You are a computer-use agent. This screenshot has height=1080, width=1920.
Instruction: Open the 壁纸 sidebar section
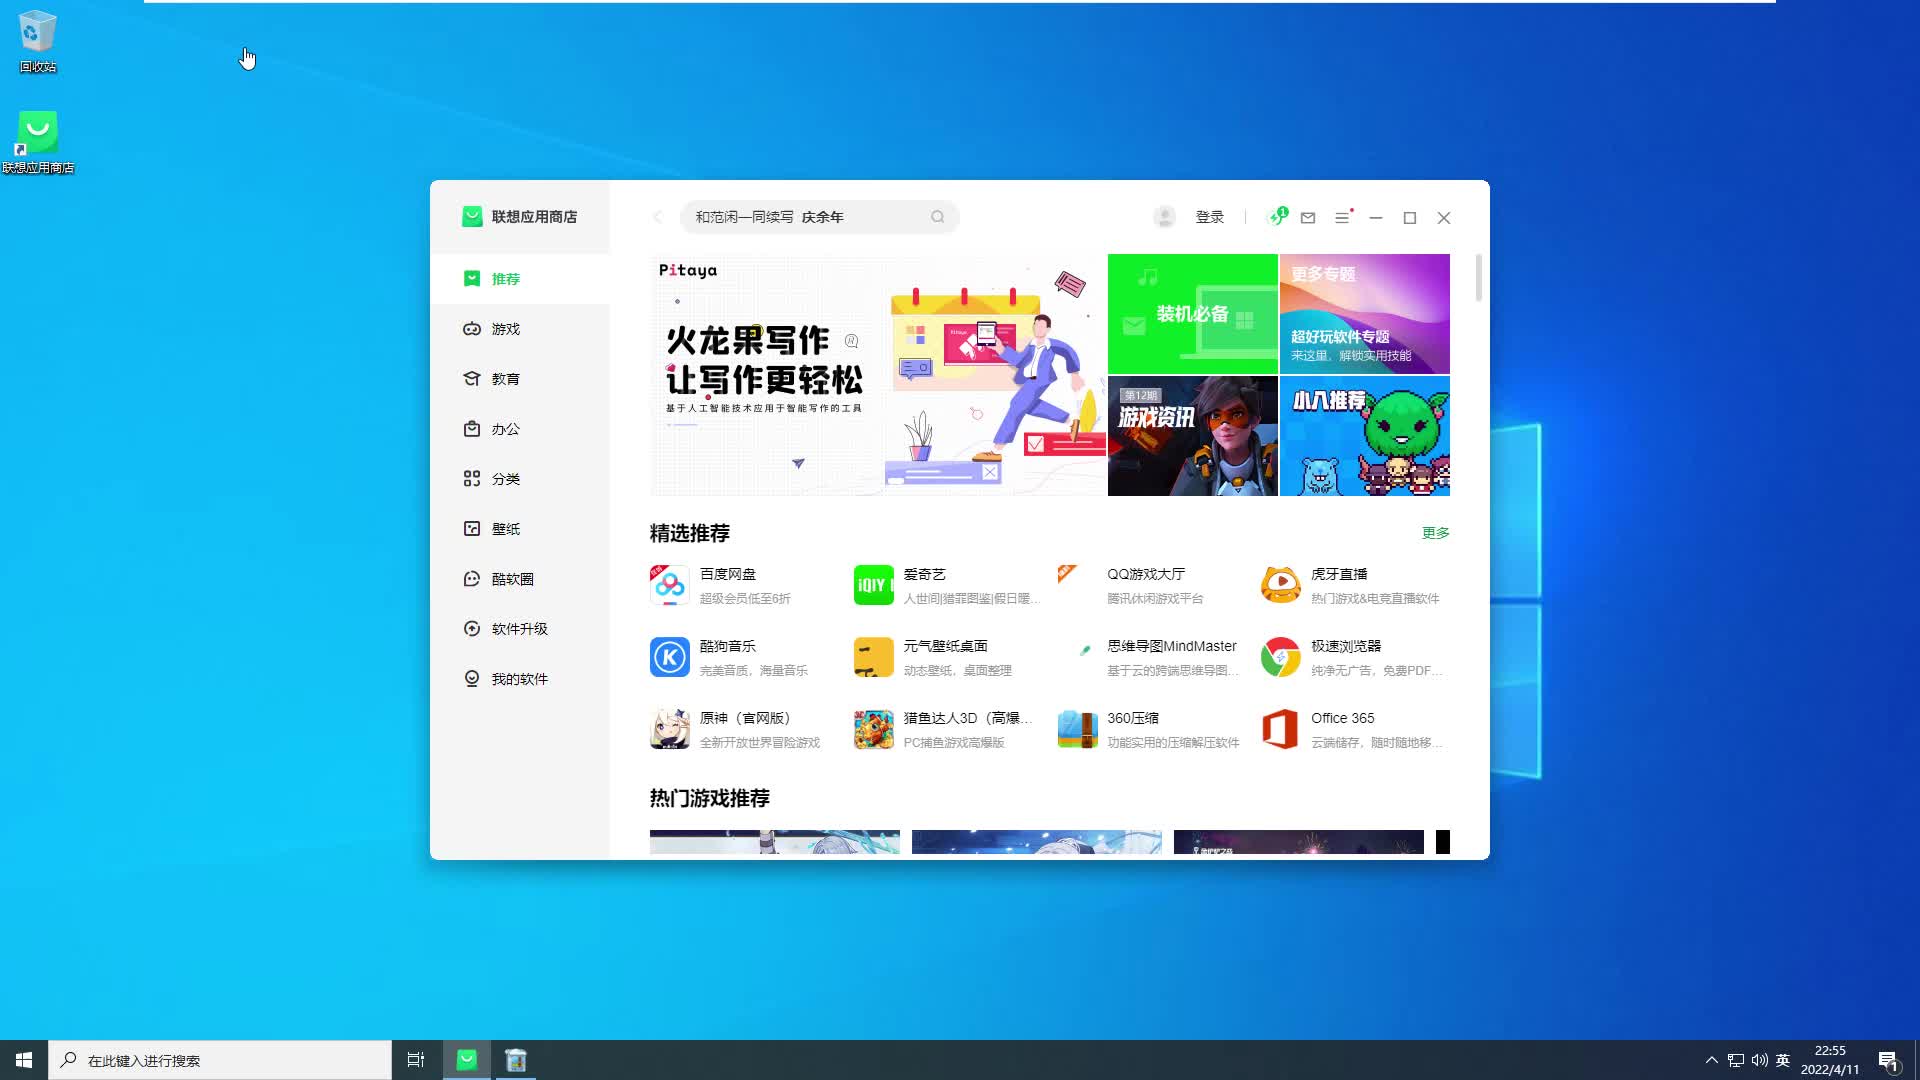[520, 529]
